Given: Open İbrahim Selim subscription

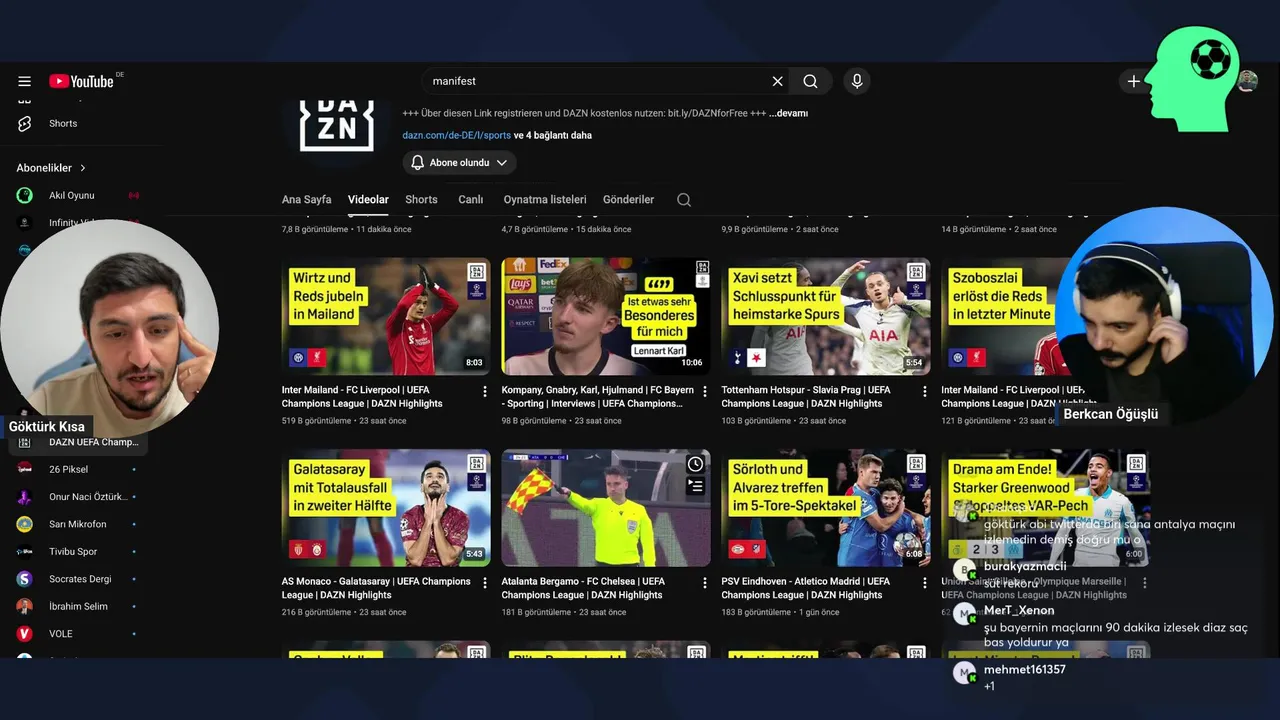Looking at the screenshot, I should pos(76,606).
